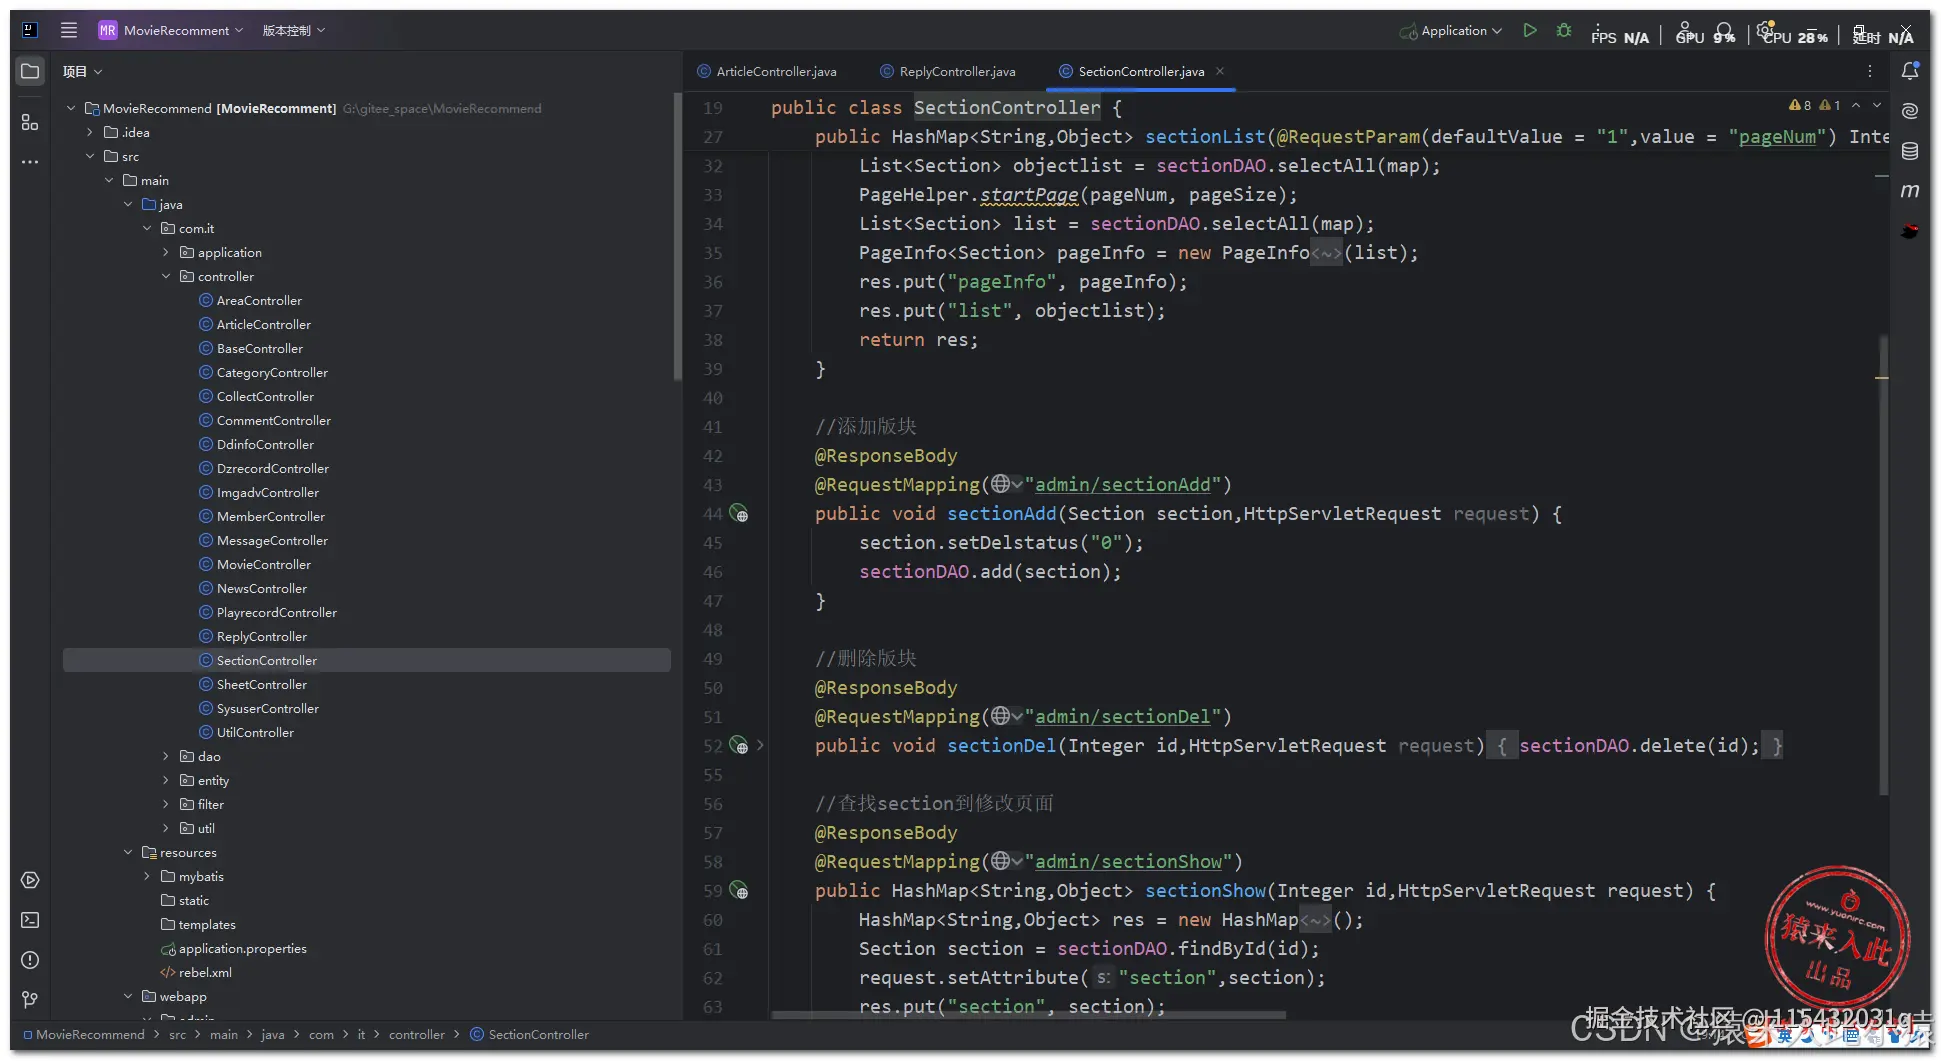The width and height of the screenshot is (1941, 1061).
Task: Expand the application package in tree
Action: coord(166,252)
